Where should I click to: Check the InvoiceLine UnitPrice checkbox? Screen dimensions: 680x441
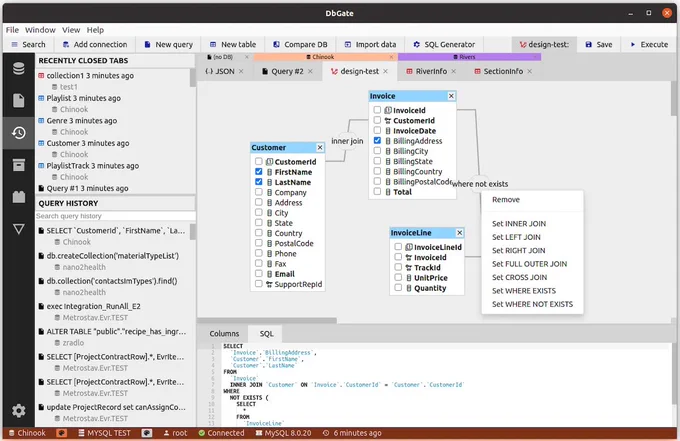(x=398, y=278)
